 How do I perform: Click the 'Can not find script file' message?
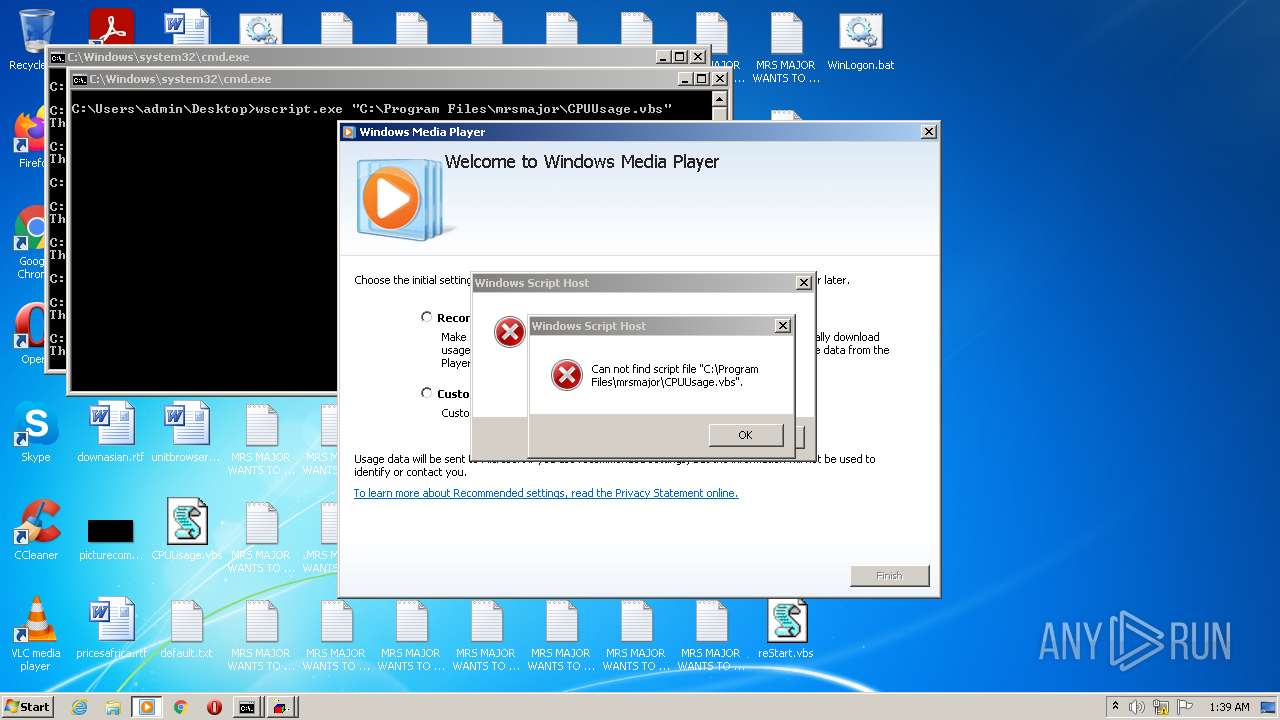point(675,375)
